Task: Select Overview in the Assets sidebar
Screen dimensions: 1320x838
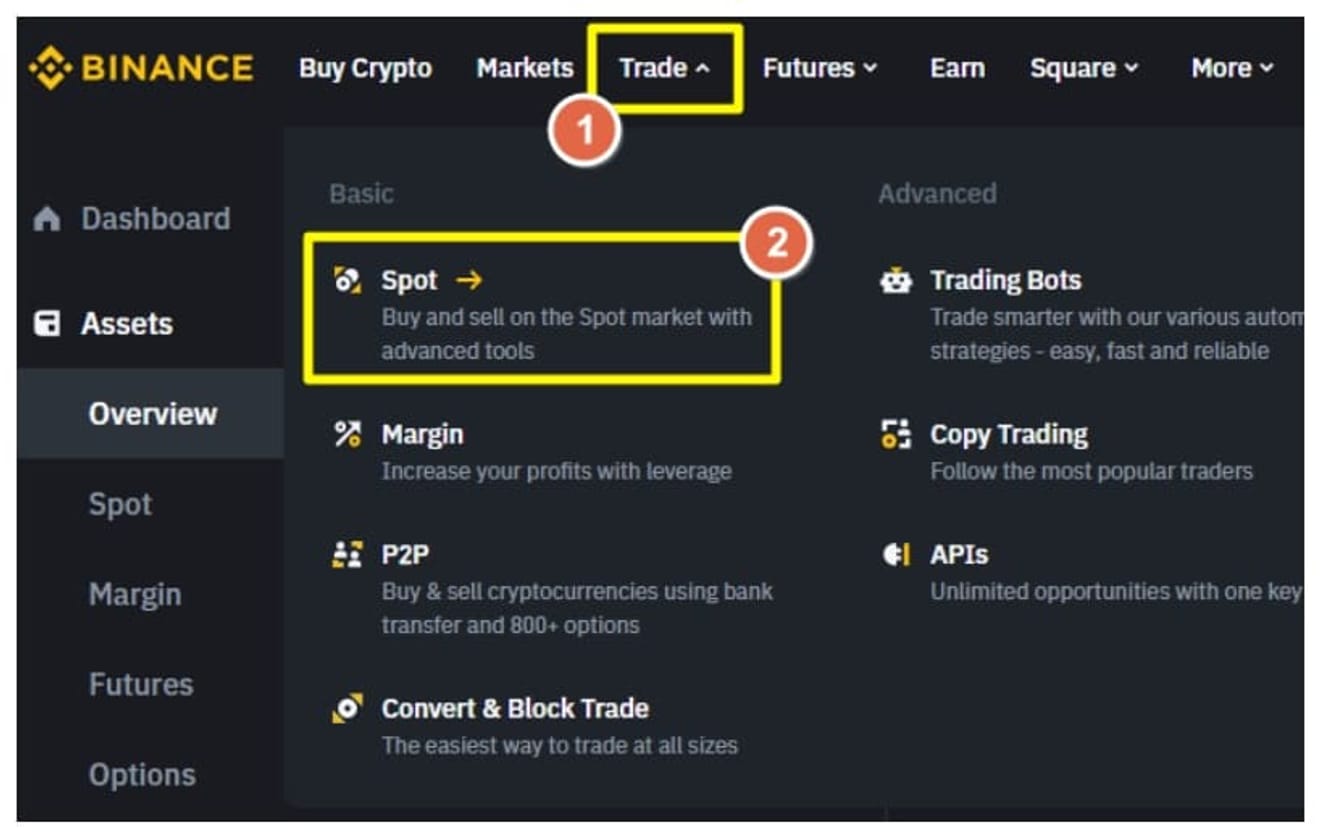Action: pyautogui.click(x=152, y=414)
